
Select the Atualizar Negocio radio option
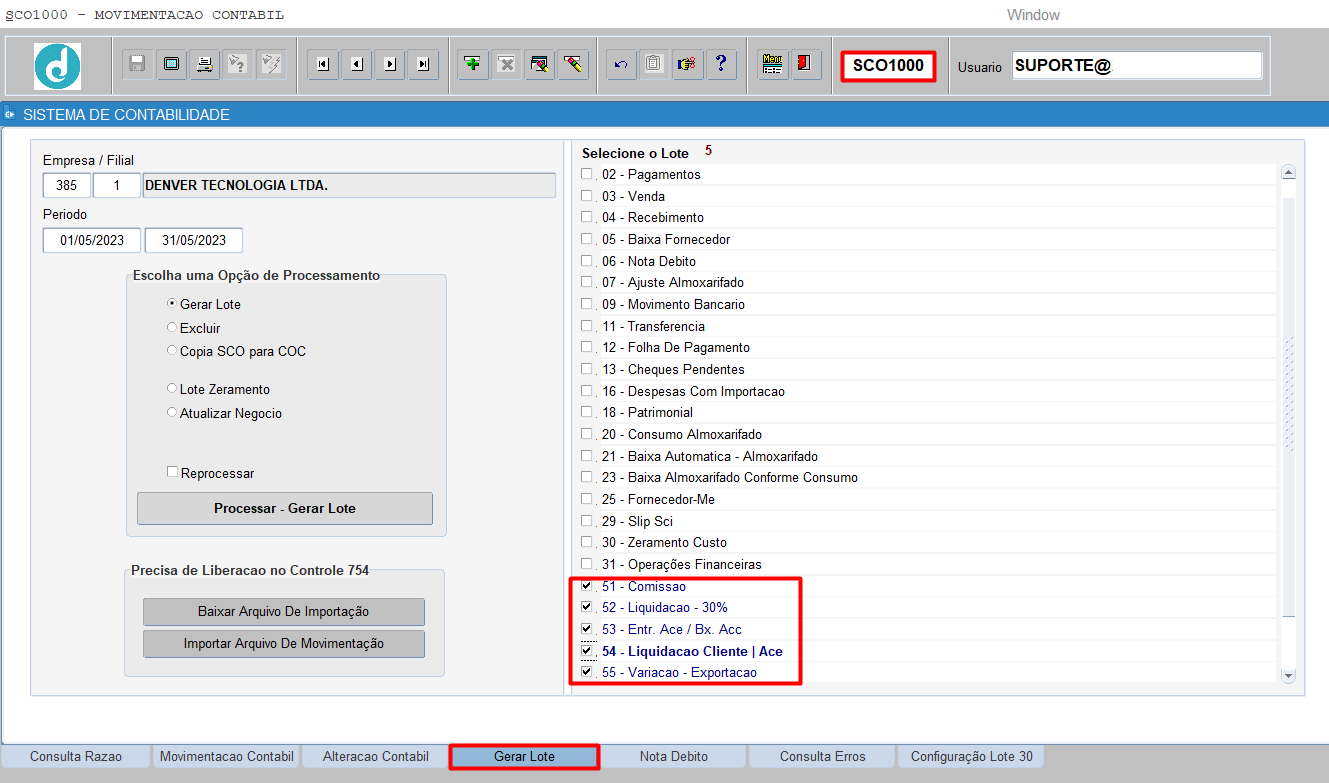pos(172,413)
